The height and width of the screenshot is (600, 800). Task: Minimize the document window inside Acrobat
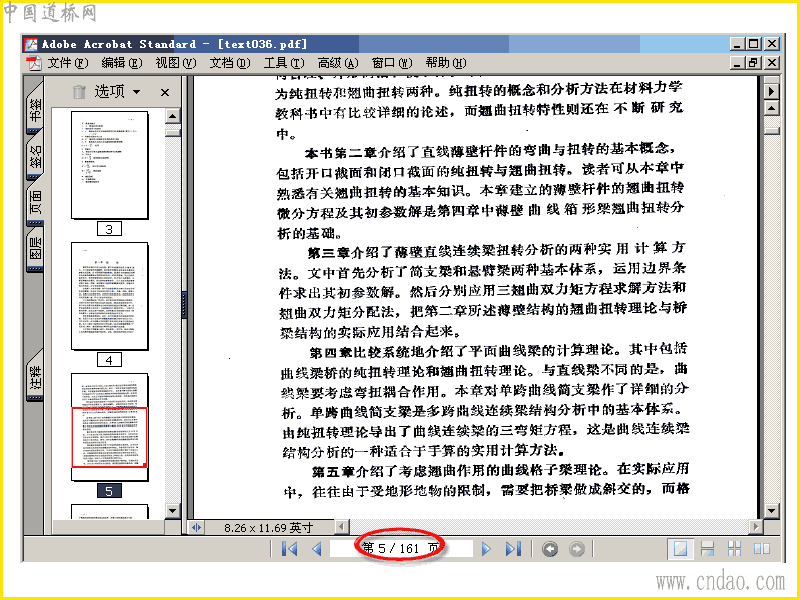click(736, 63)
